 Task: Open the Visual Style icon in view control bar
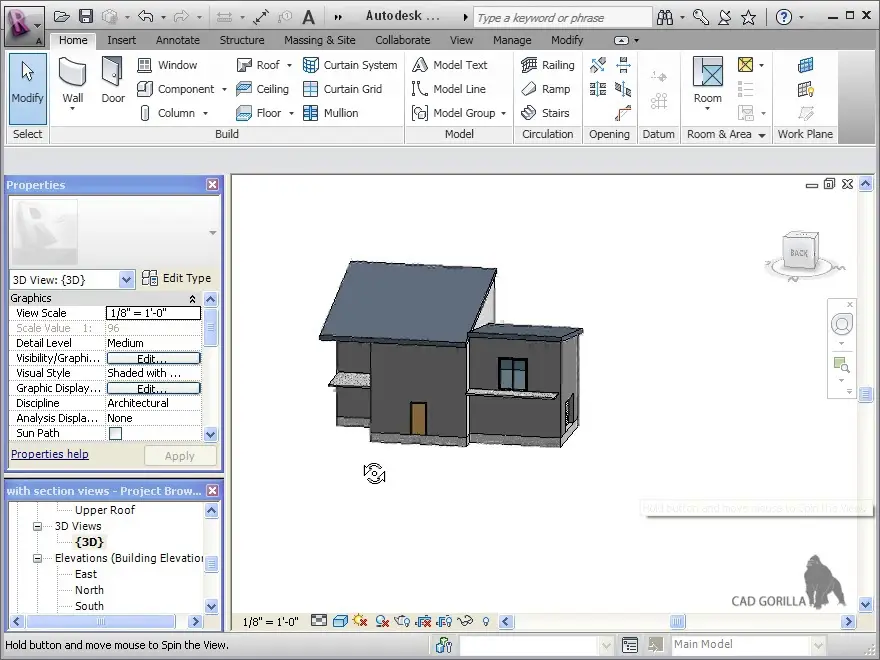click(x=340, y=621)
